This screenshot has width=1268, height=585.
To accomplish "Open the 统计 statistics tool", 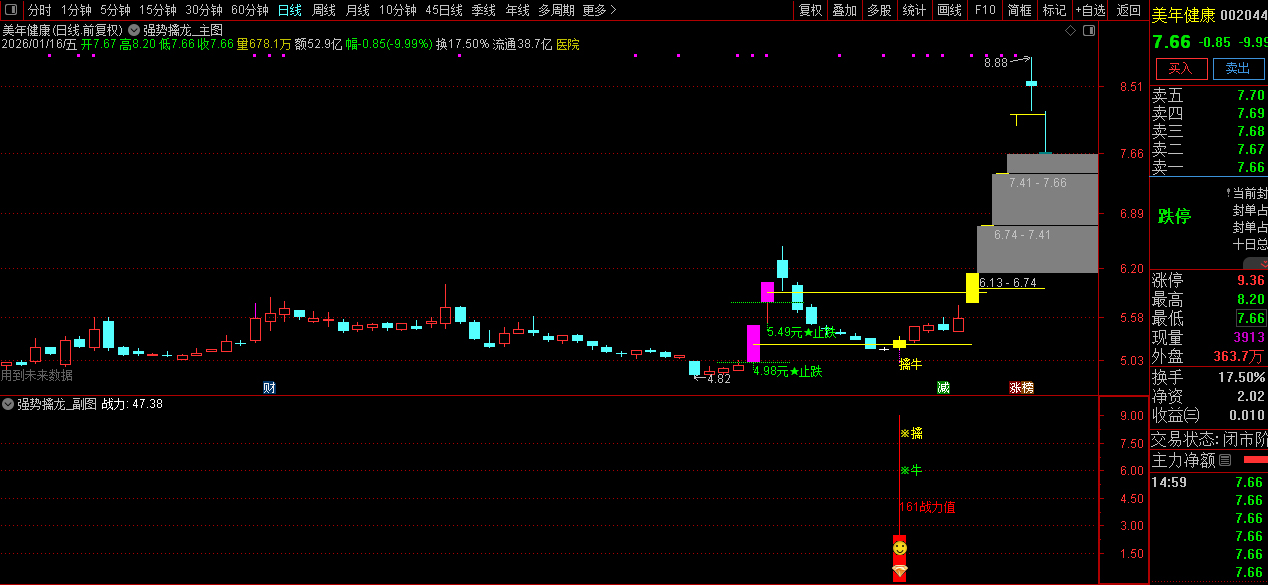I will pyautogui.click(x=914, y=10).
